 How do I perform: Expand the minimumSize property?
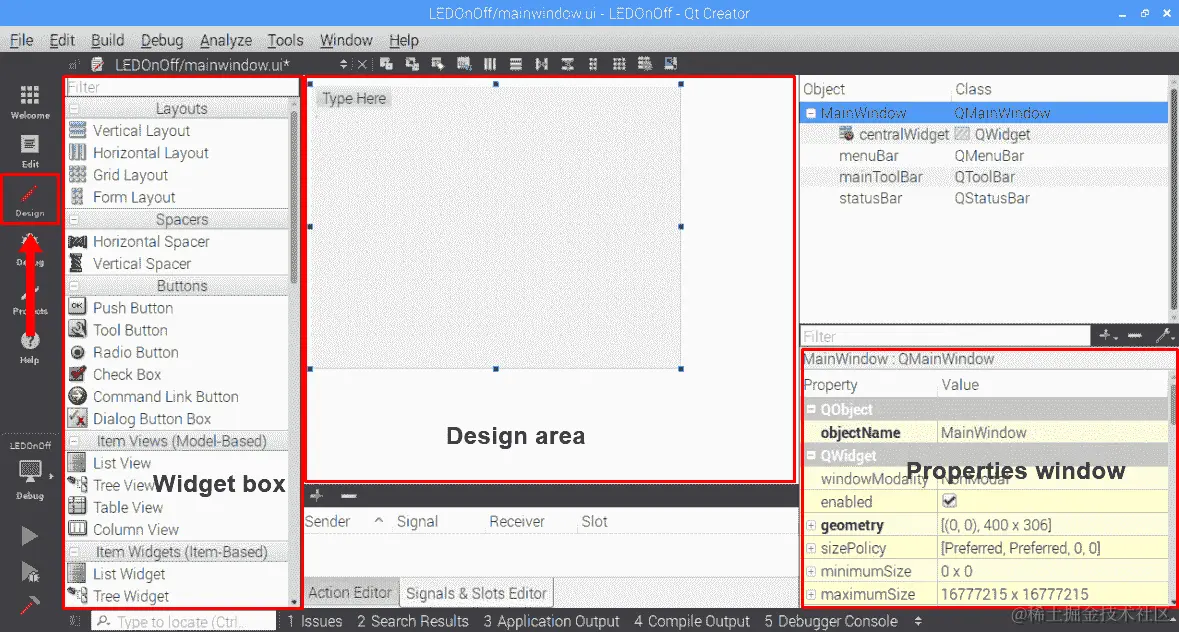tap(811, 572)
